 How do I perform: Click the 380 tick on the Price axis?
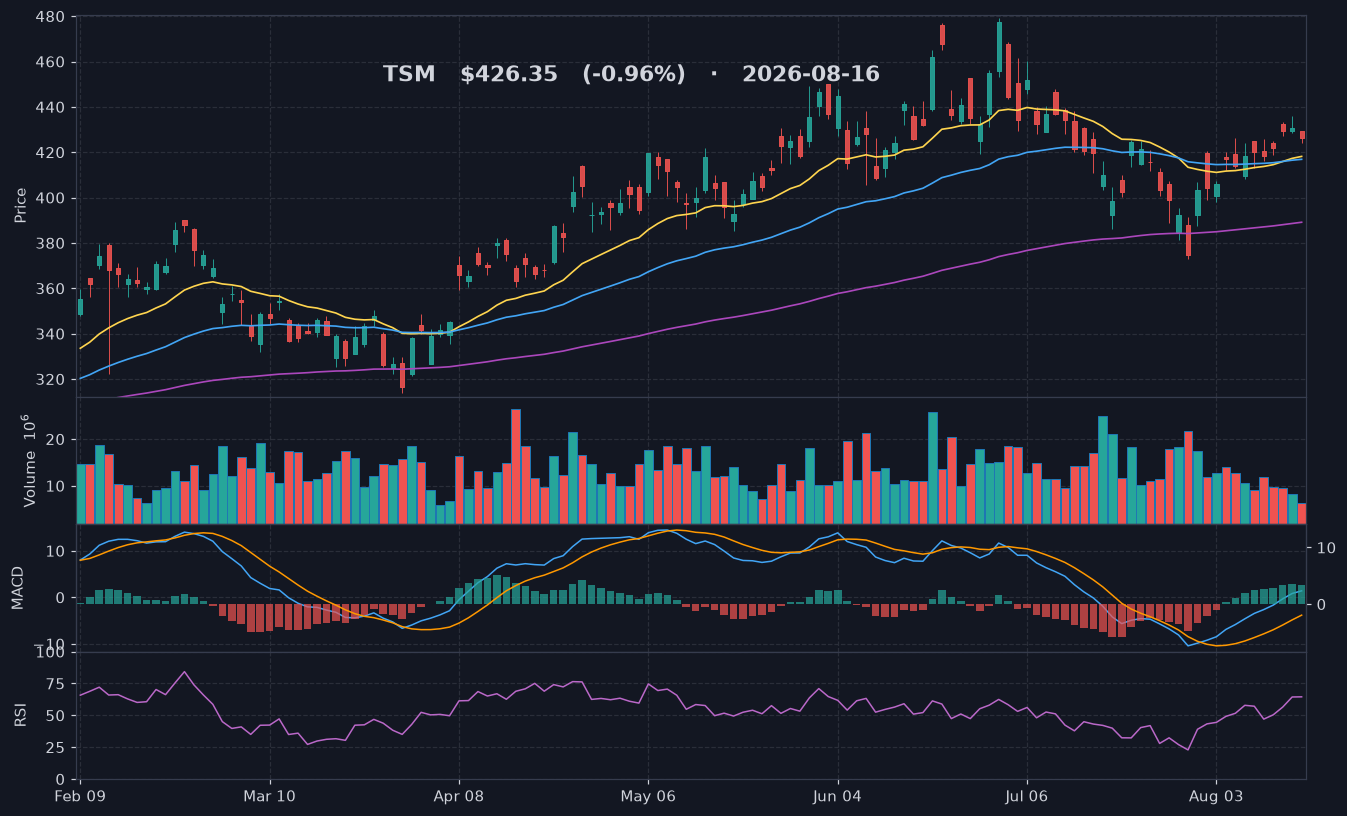coord(50,244)
